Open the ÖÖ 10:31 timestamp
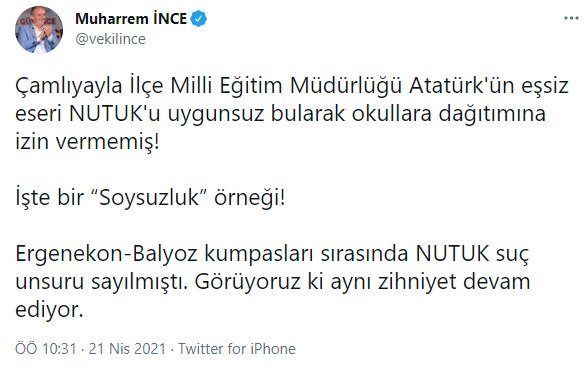The width and height of the screenshot is (584, 369). click(x=46, y=349)
